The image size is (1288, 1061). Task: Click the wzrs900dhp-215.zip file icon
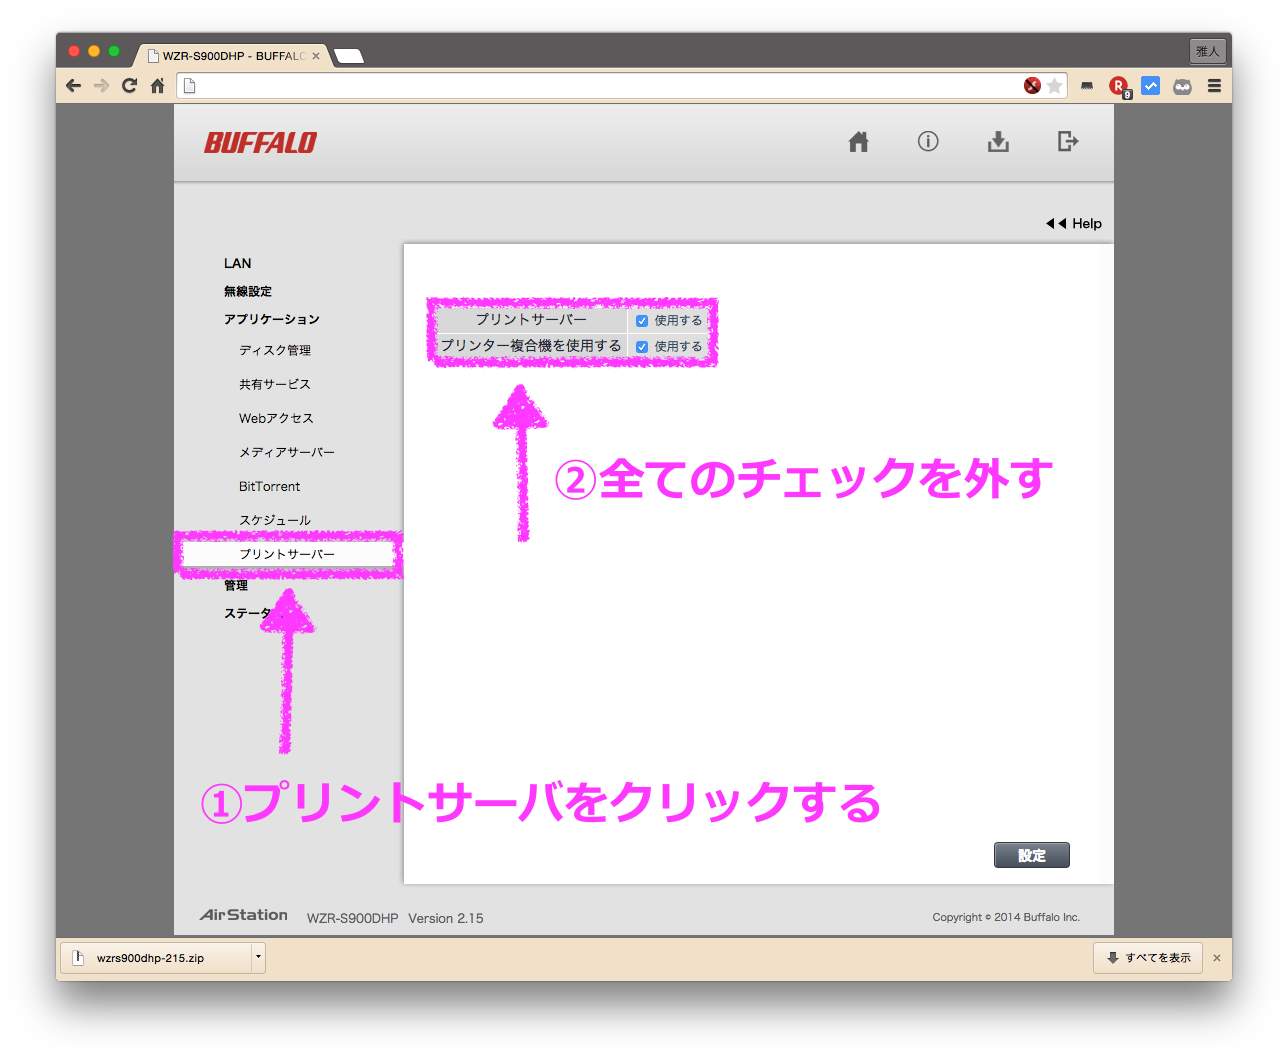78,958
